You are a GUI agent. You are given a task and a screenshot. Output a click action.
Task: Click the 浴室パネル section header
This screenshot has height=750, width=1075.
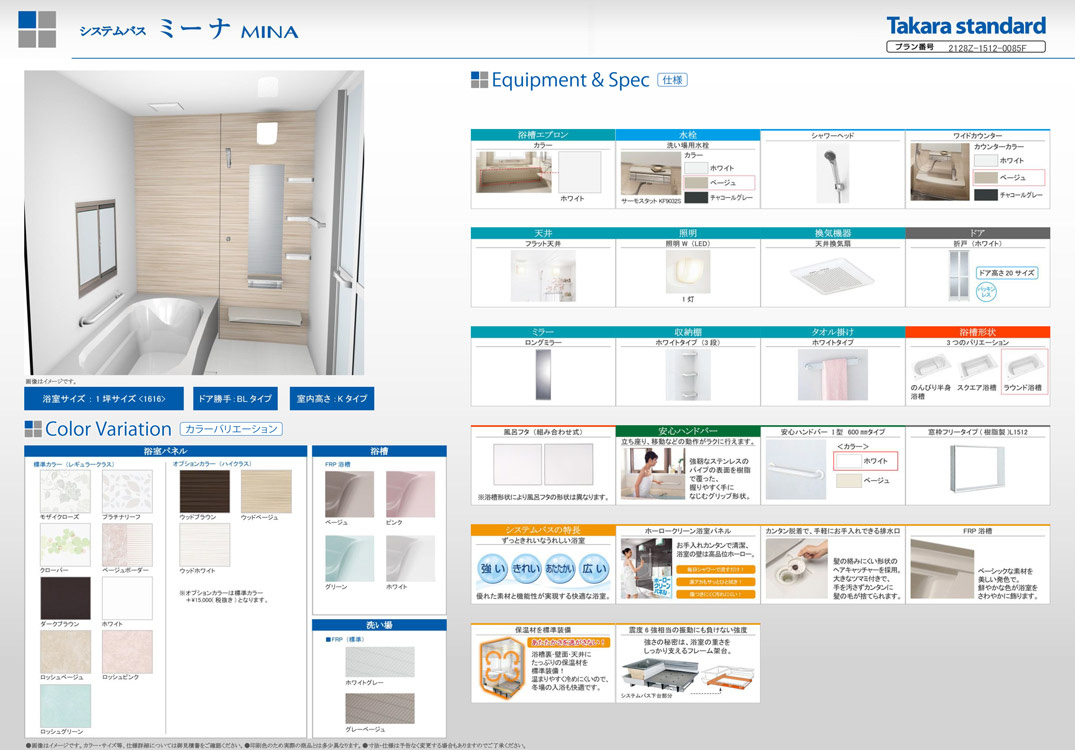click(165, 451)
